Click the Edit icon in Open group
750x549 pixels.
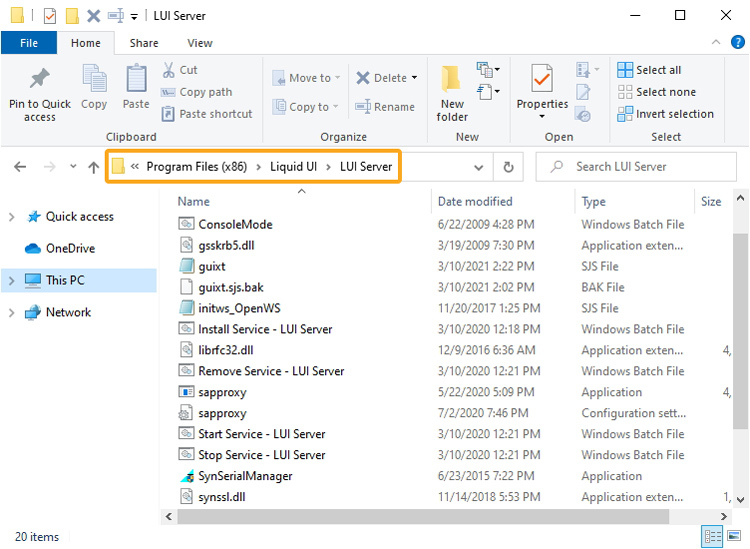tap(583, 92)
